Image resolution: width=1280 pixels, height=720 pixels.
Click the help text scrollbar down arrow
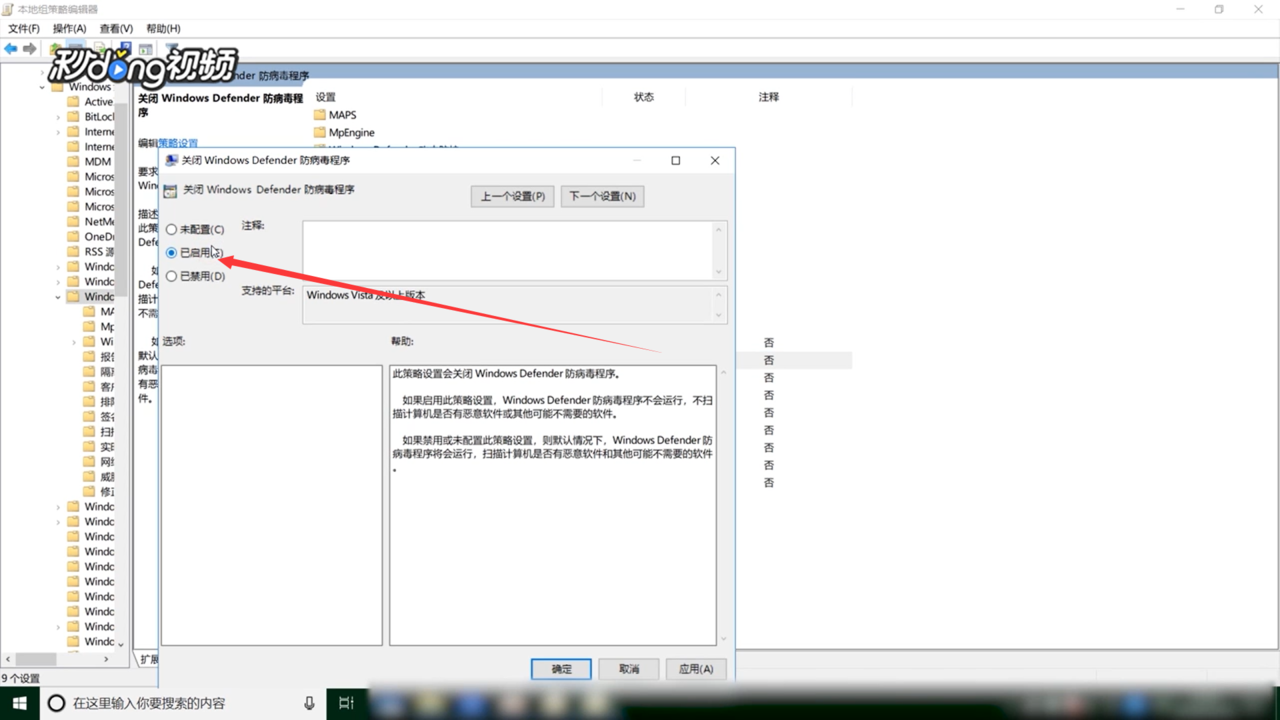[723, 639]
